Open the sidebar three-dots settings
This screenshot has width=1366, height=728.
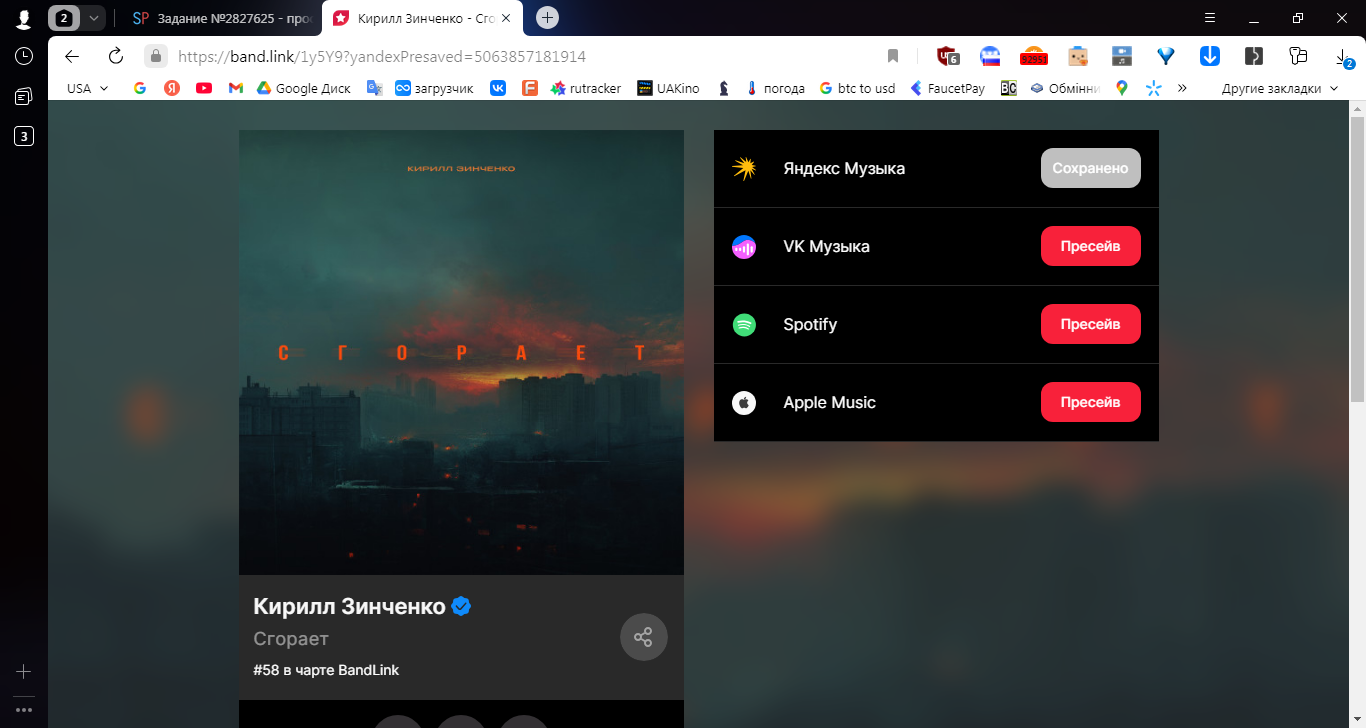coord(24,710)
